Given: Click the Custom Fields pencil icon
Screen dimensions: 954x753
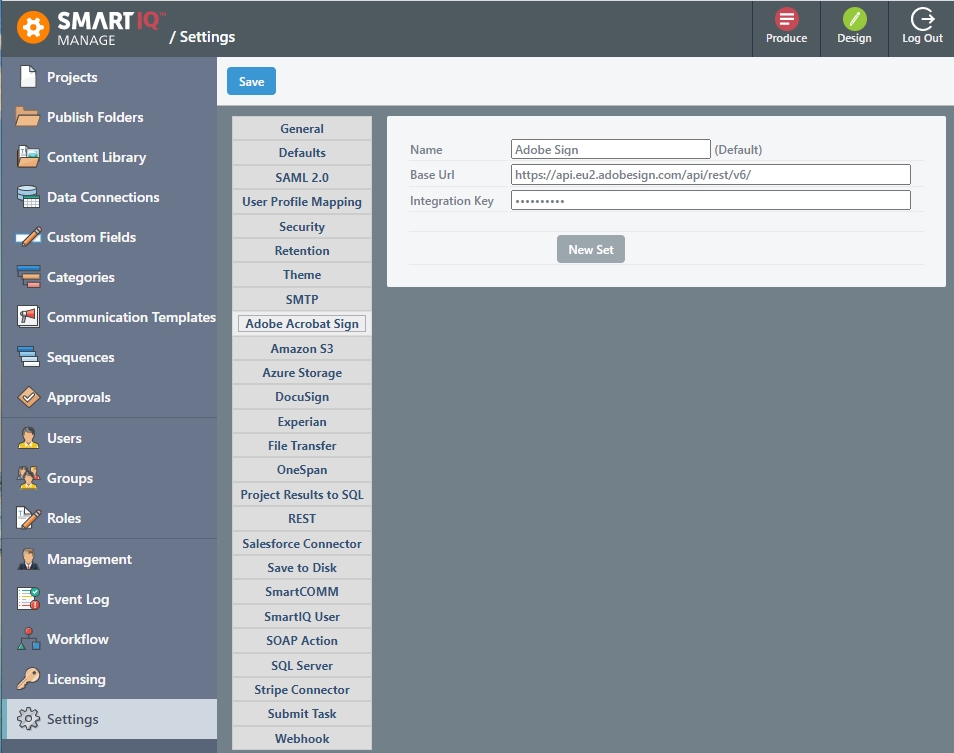Looking at the screenshot, I should coord(28,237).
